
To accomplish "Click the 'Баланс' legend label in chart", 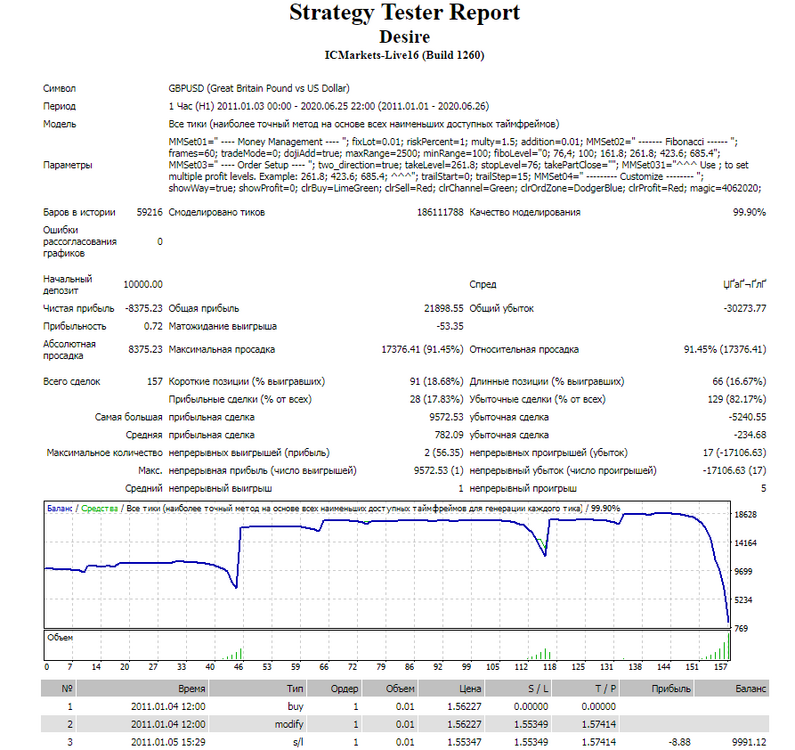I will click(60, 508).
